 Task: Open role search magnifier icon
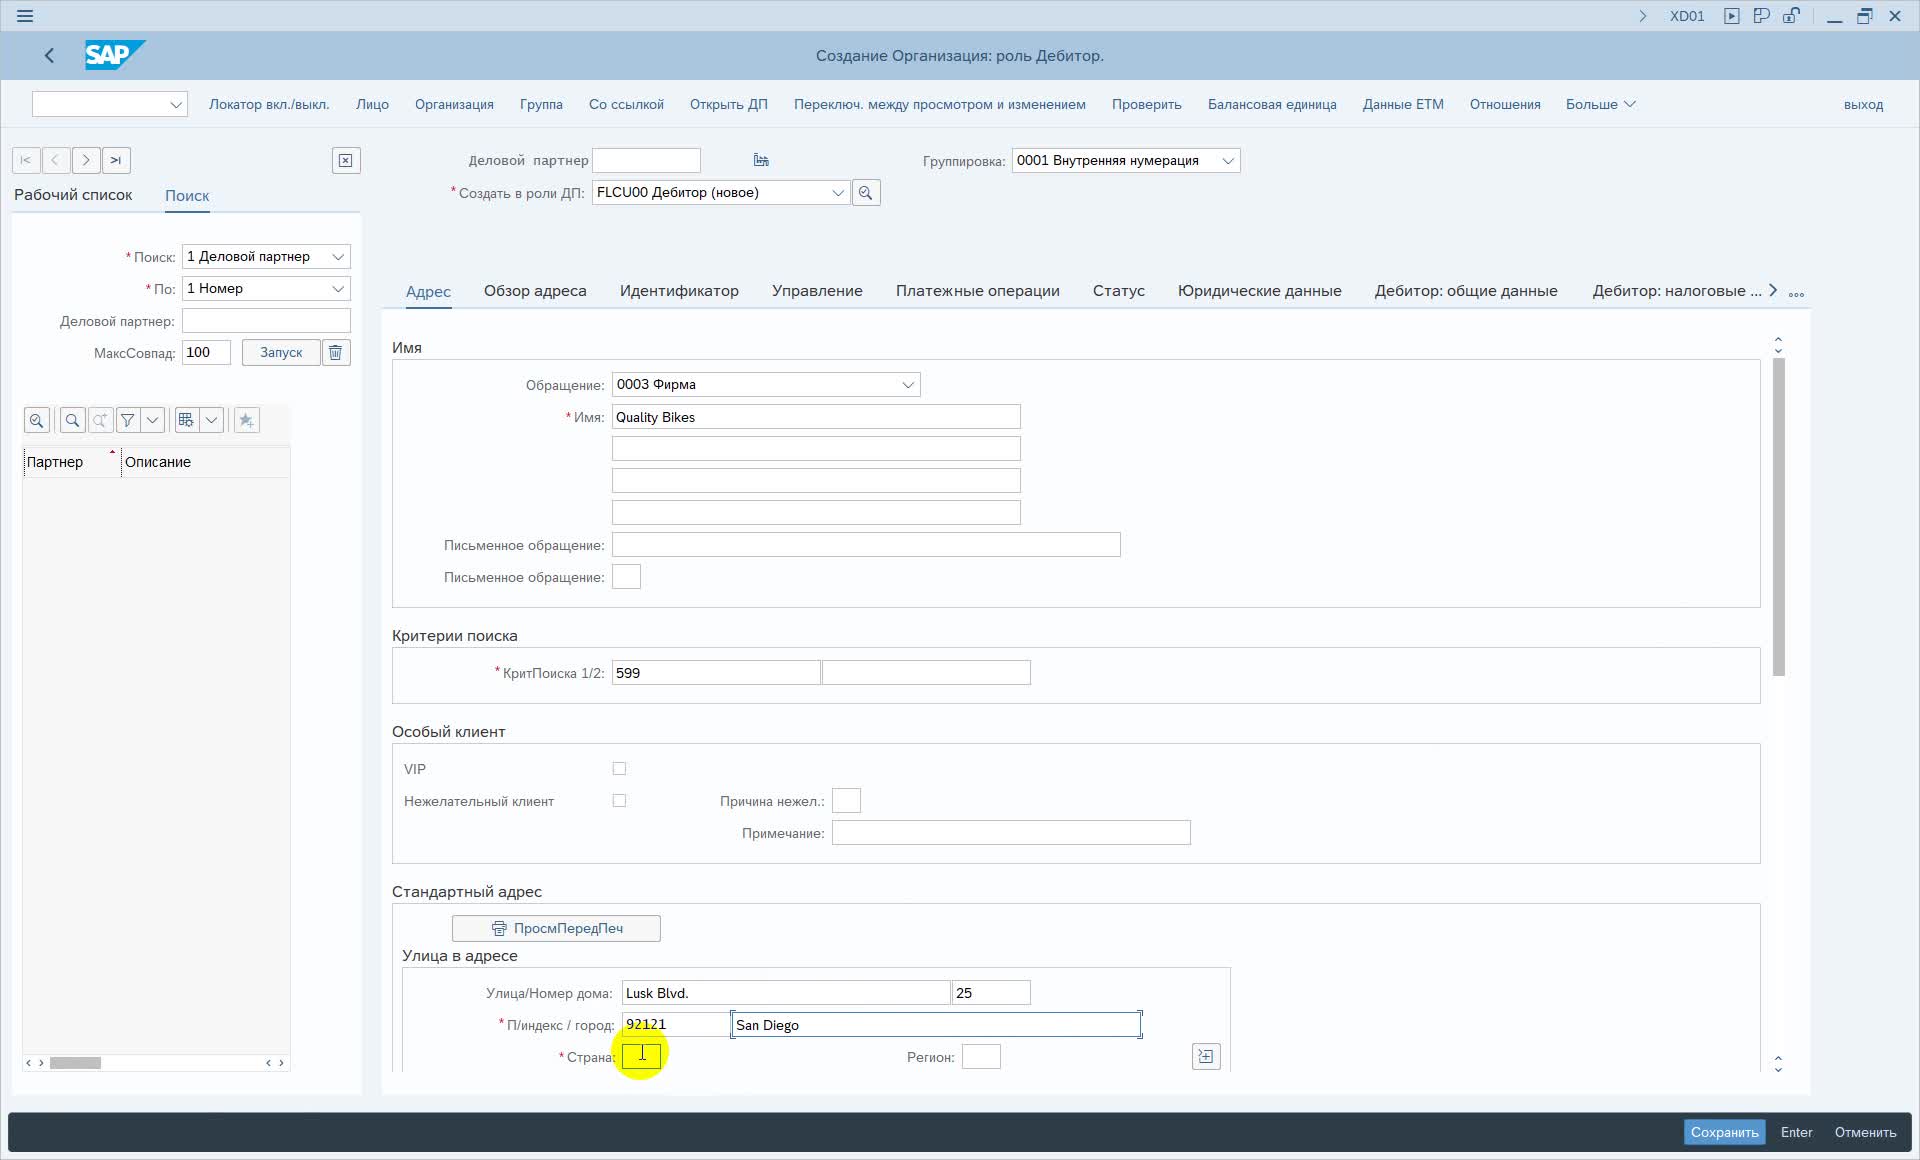pos(866,193)
